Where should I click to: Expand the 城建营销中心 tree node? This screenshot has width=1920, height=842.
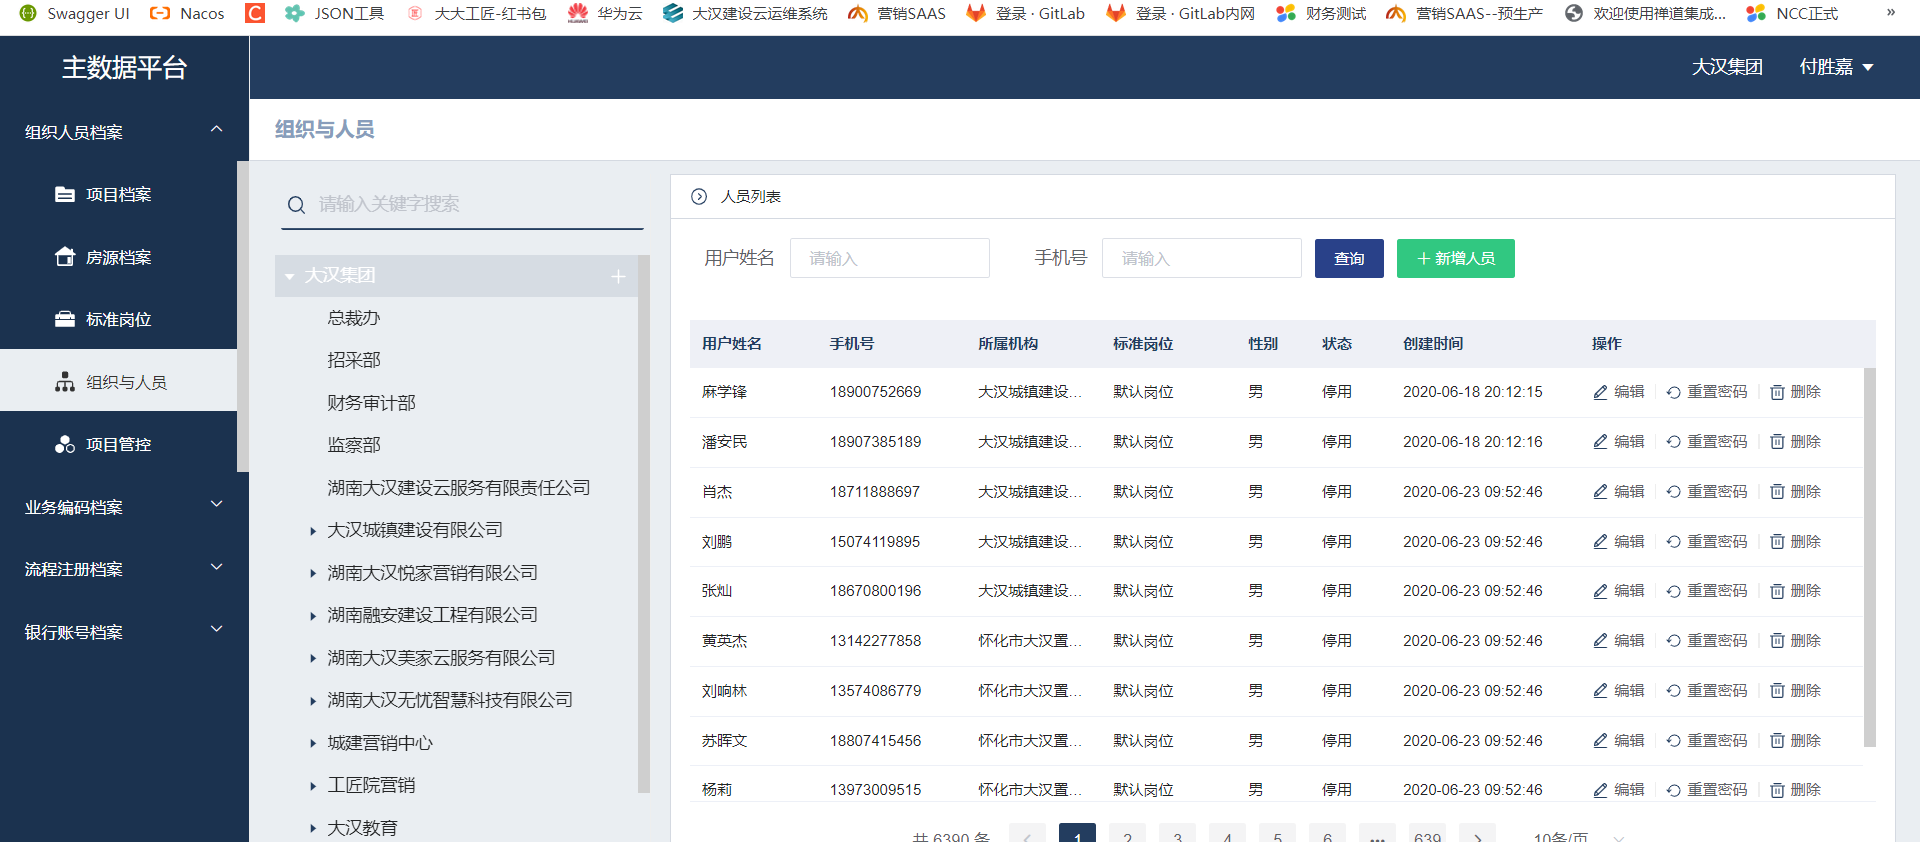[x=313, y=744]
